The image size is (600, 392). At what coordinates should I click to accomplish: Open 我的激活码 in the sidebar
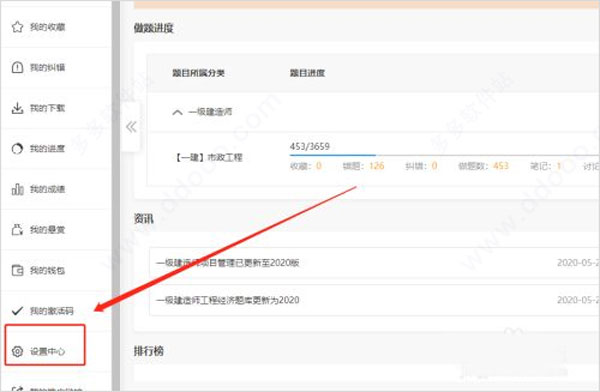tap(52, 311)
